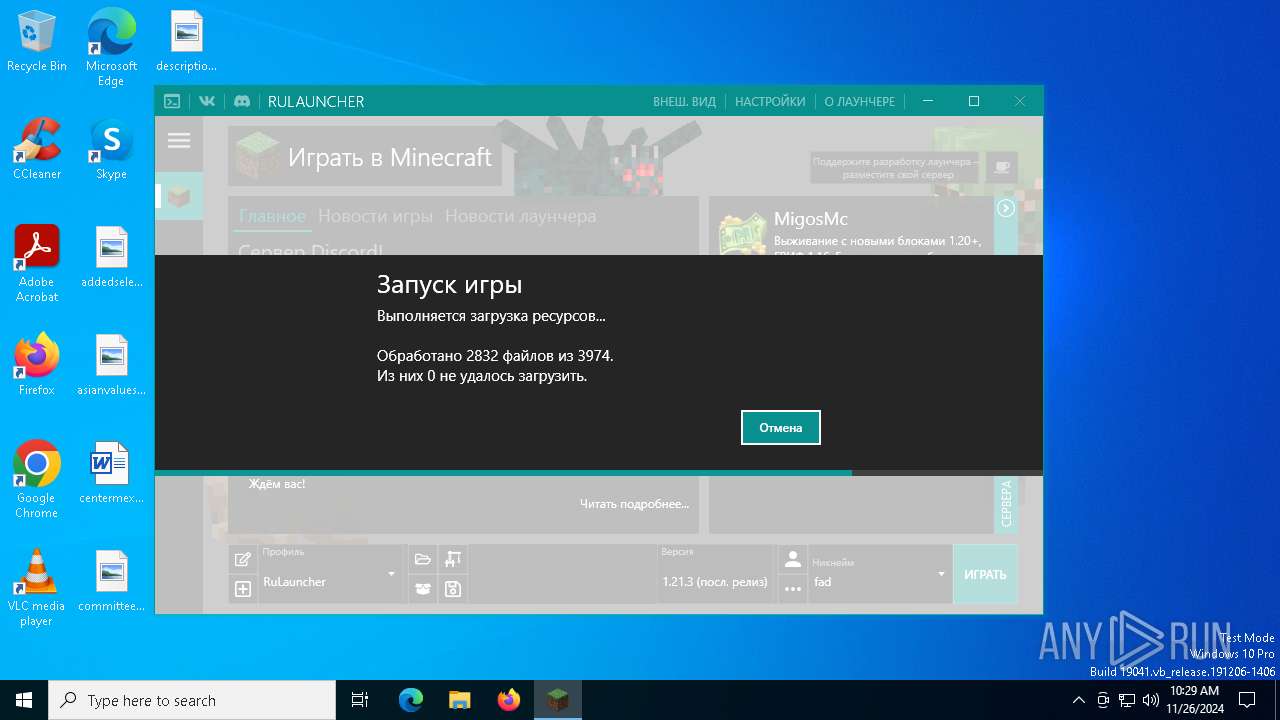Click the Из них 0 не удалось загрузить text

(481, 376)
